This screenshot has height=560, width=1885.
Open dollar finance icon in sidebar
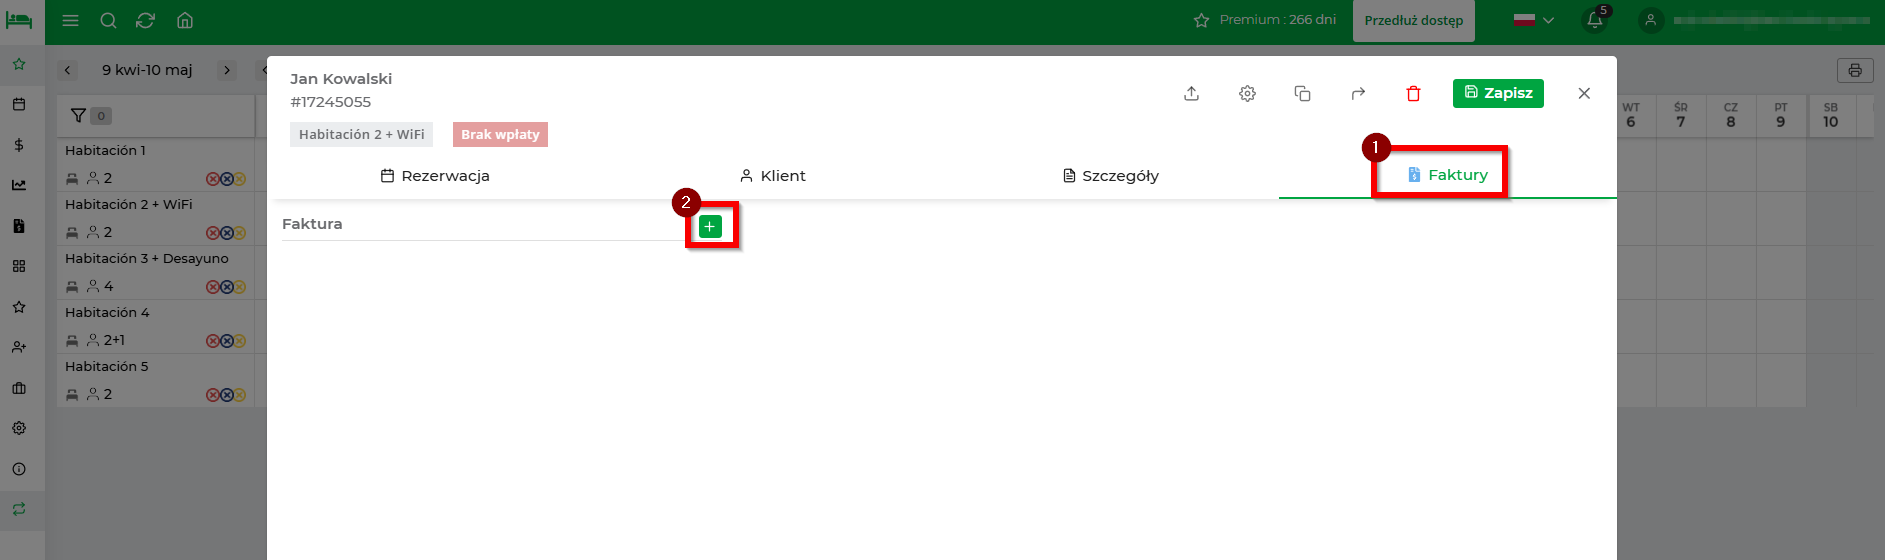19,145
